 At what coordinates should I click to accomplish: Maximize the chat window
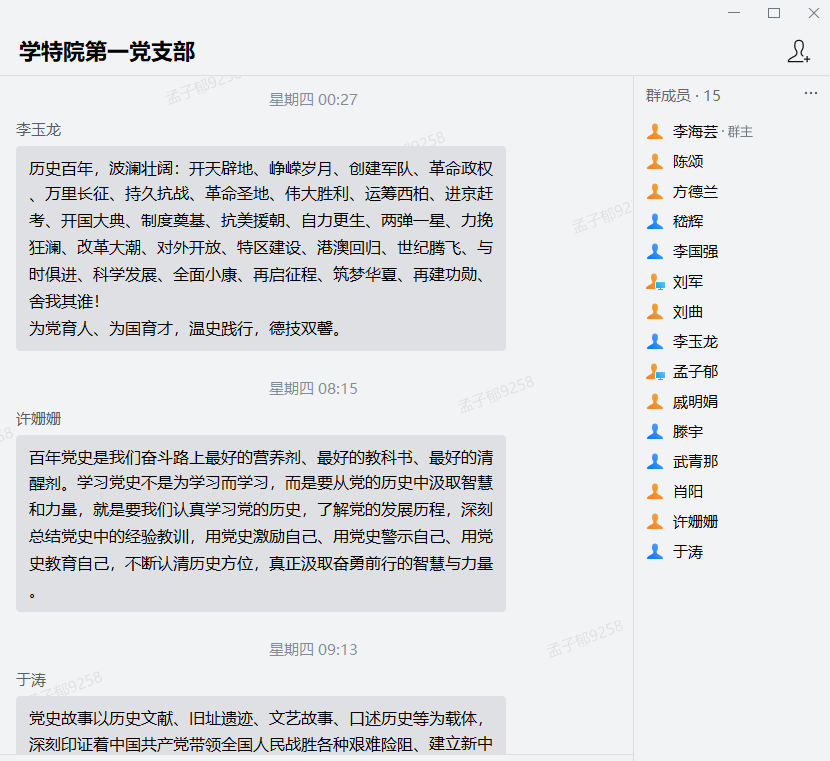tap(773, 13)
